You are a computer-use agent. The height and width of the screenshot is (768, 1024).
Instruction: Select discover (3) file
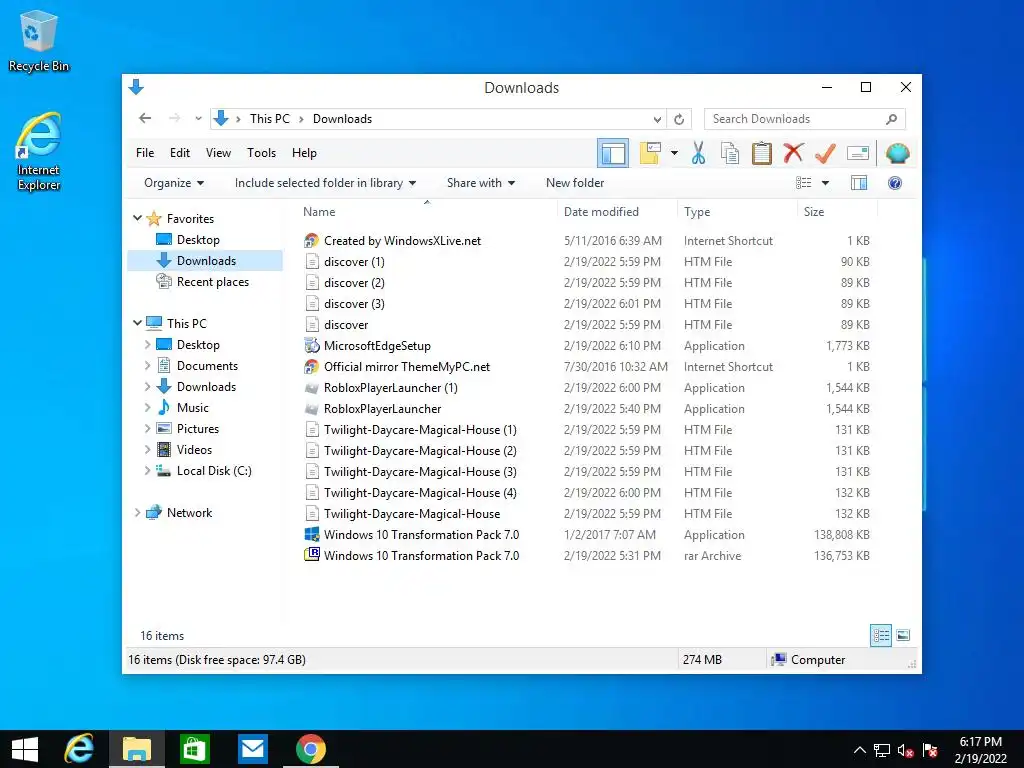(354, 304)
